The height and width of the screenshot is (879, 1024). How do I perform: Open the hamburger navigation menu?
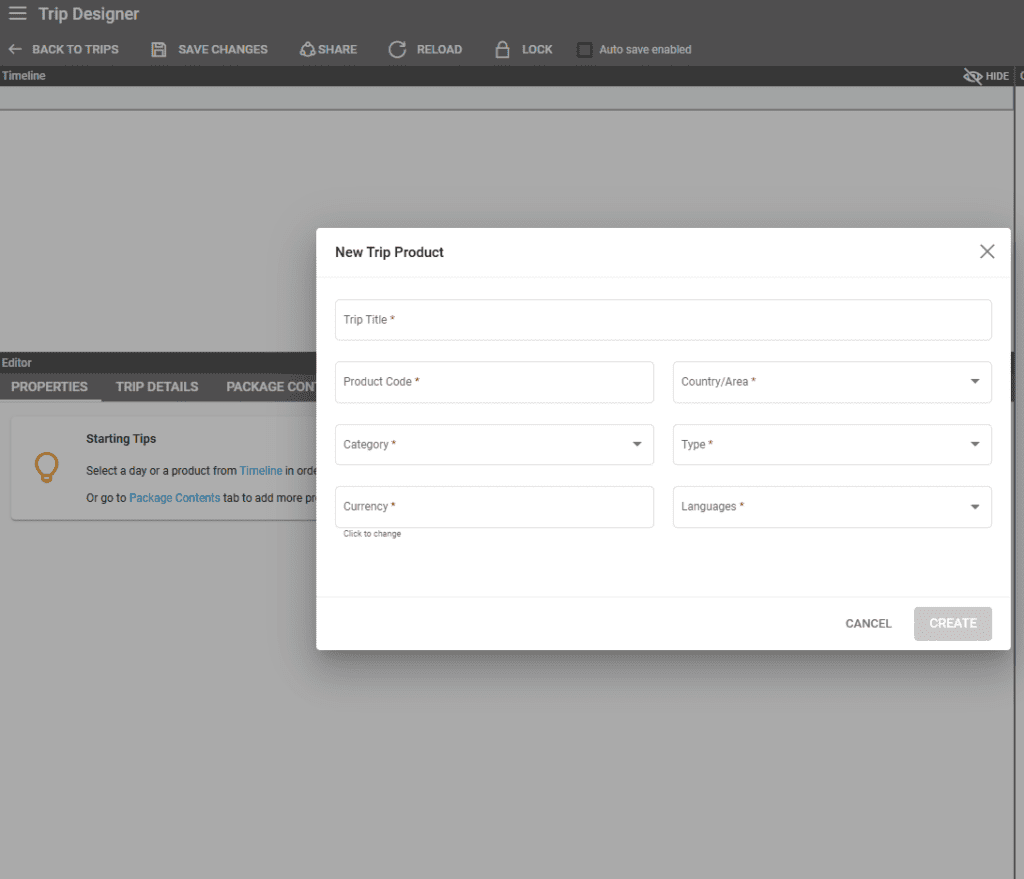17,14
